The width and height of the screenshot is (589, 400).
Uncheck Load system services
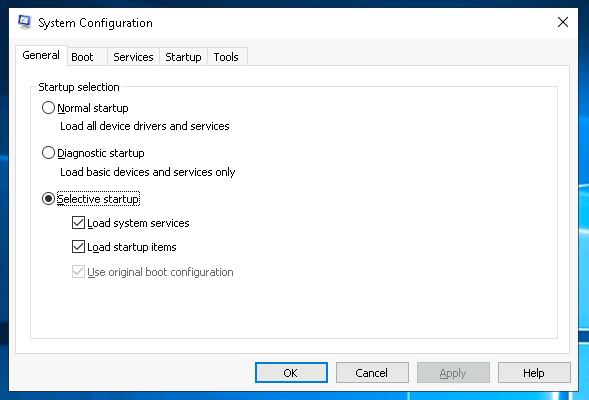tap(78, 223)
